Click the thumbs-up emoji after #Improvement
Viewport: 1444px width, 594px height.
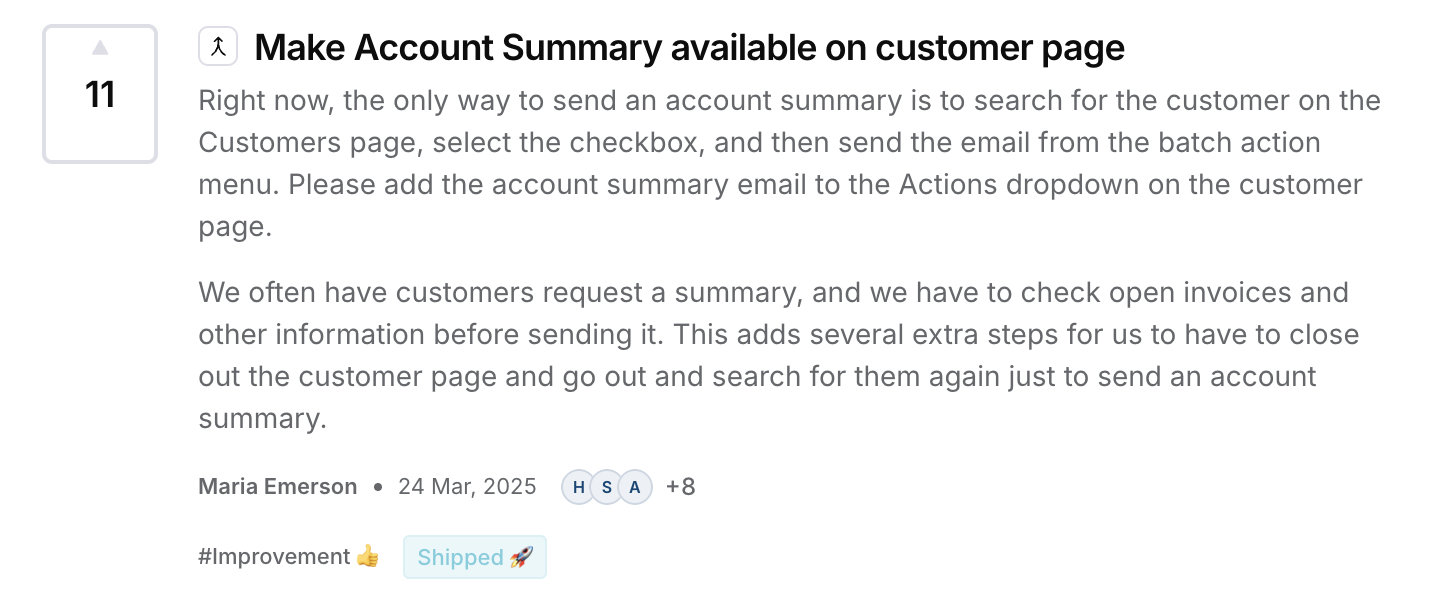pyautogui.click(x=368, y=557)
